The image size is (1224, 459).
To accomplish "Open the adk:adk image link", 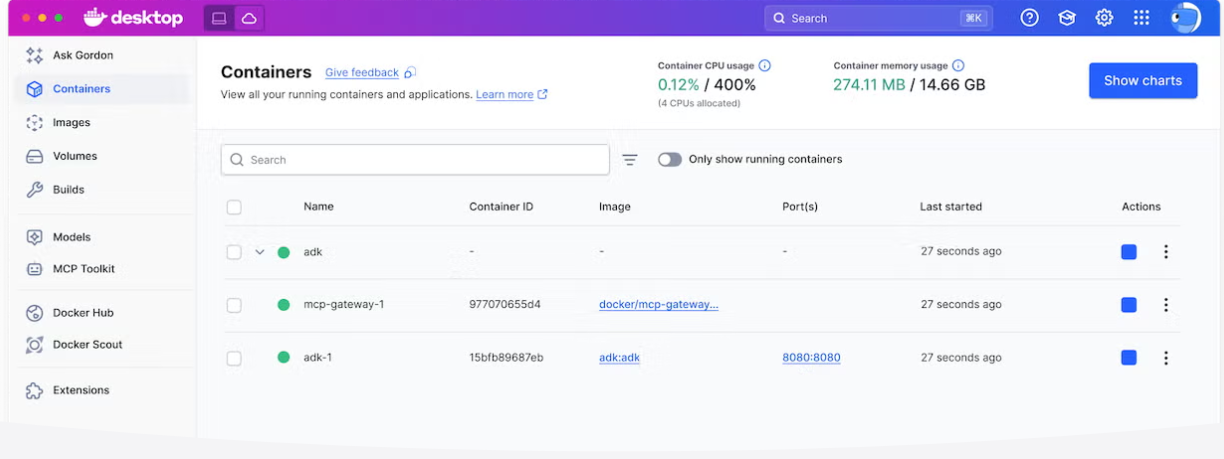I will [x=619, y=358].
